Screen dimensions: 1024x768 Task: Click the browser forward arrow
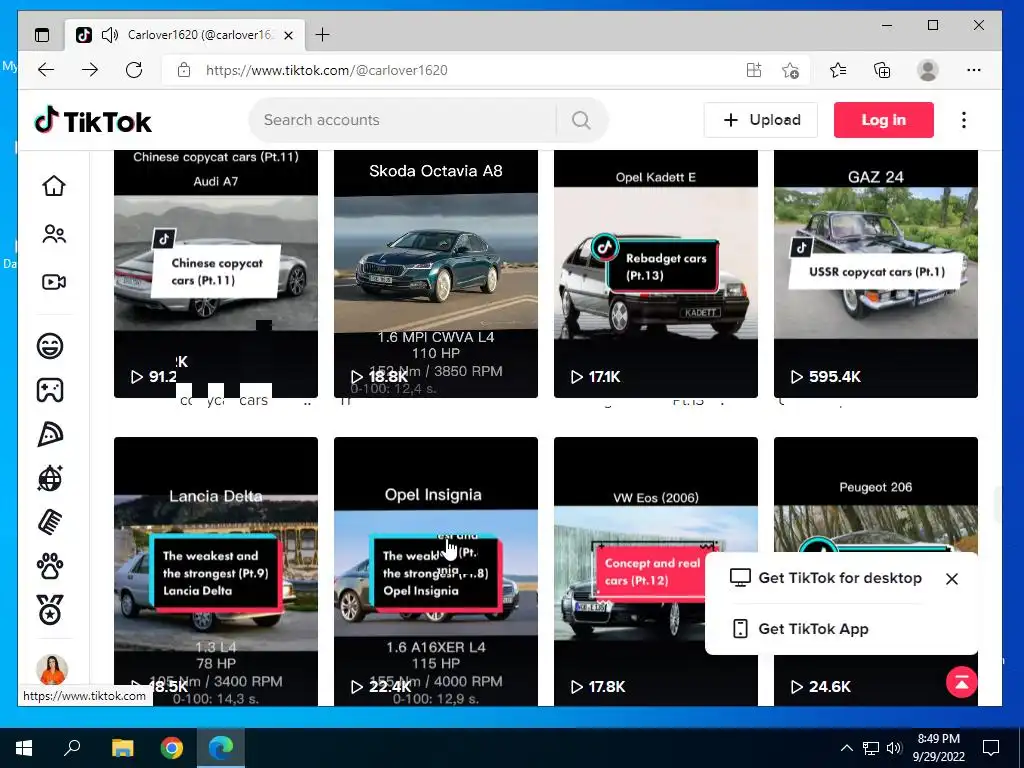coord(90,70)
